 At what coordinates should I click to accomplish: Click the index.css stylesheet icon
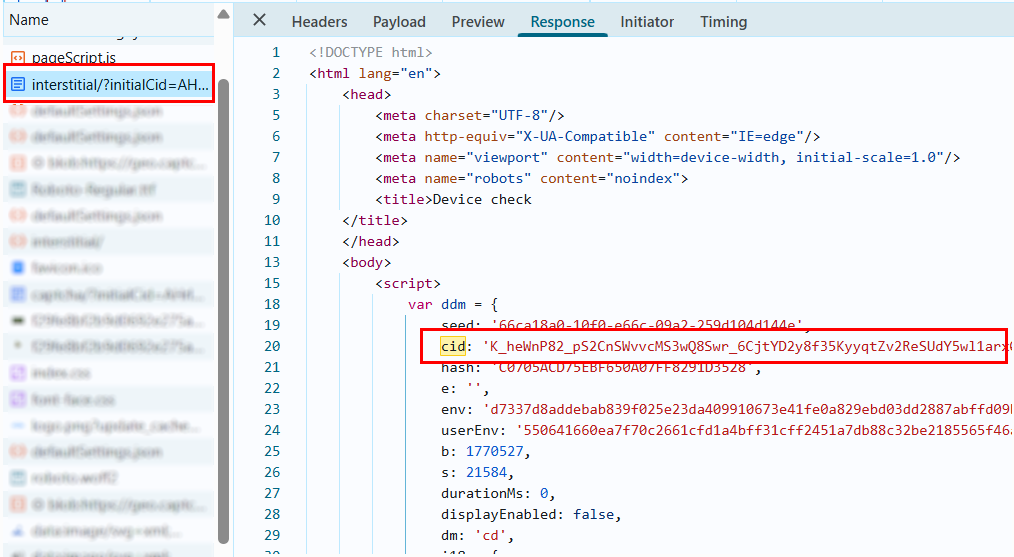pos(17,373)
